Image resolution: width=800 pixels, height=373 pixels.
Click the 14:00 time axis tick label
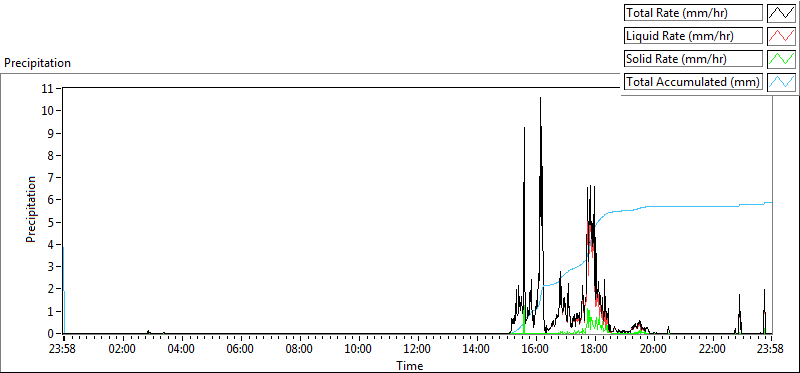tap(477, 350)
